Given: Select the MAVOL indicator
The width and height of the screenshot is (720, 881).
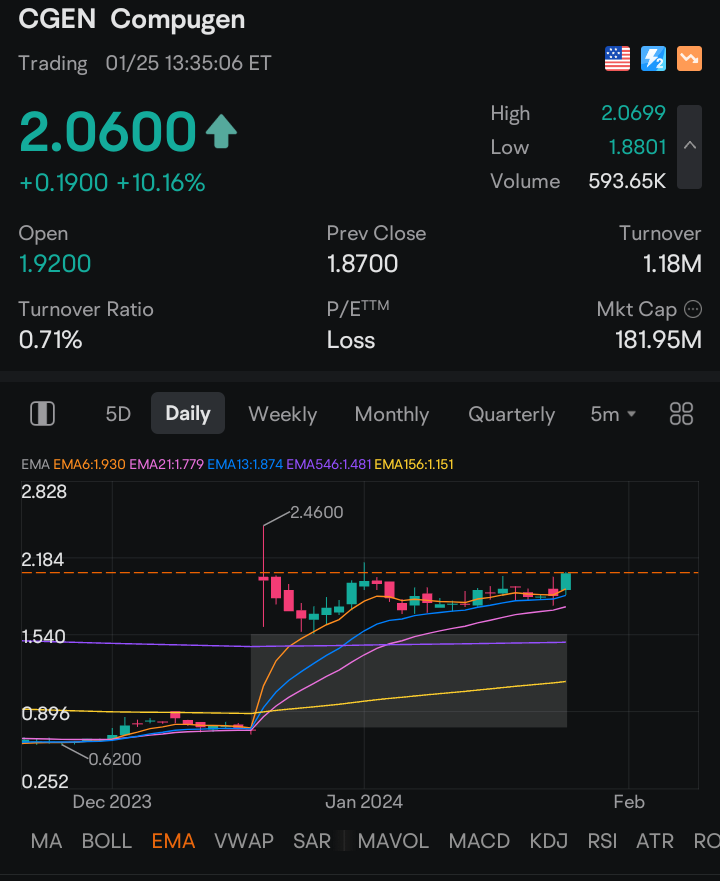Looking at the screenshot, I should point(393,841).
